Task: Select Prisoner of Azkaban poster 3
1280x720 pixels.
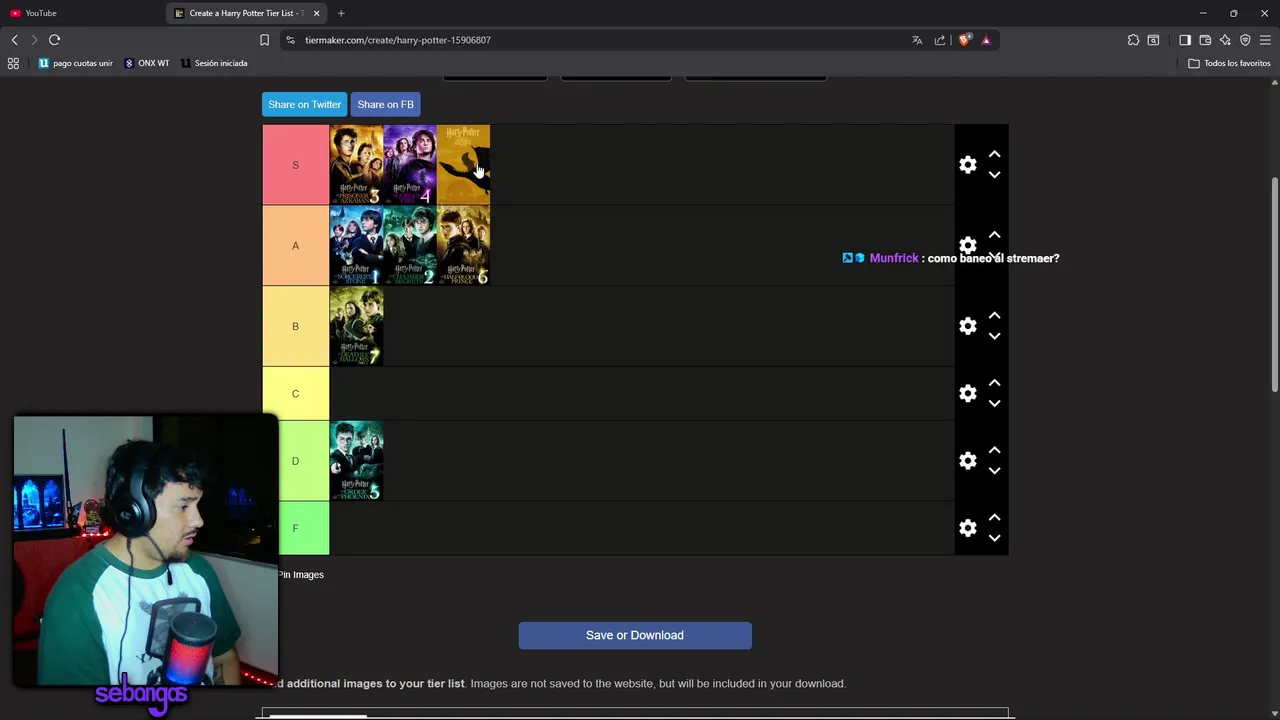Action: [x=356, y=165]
